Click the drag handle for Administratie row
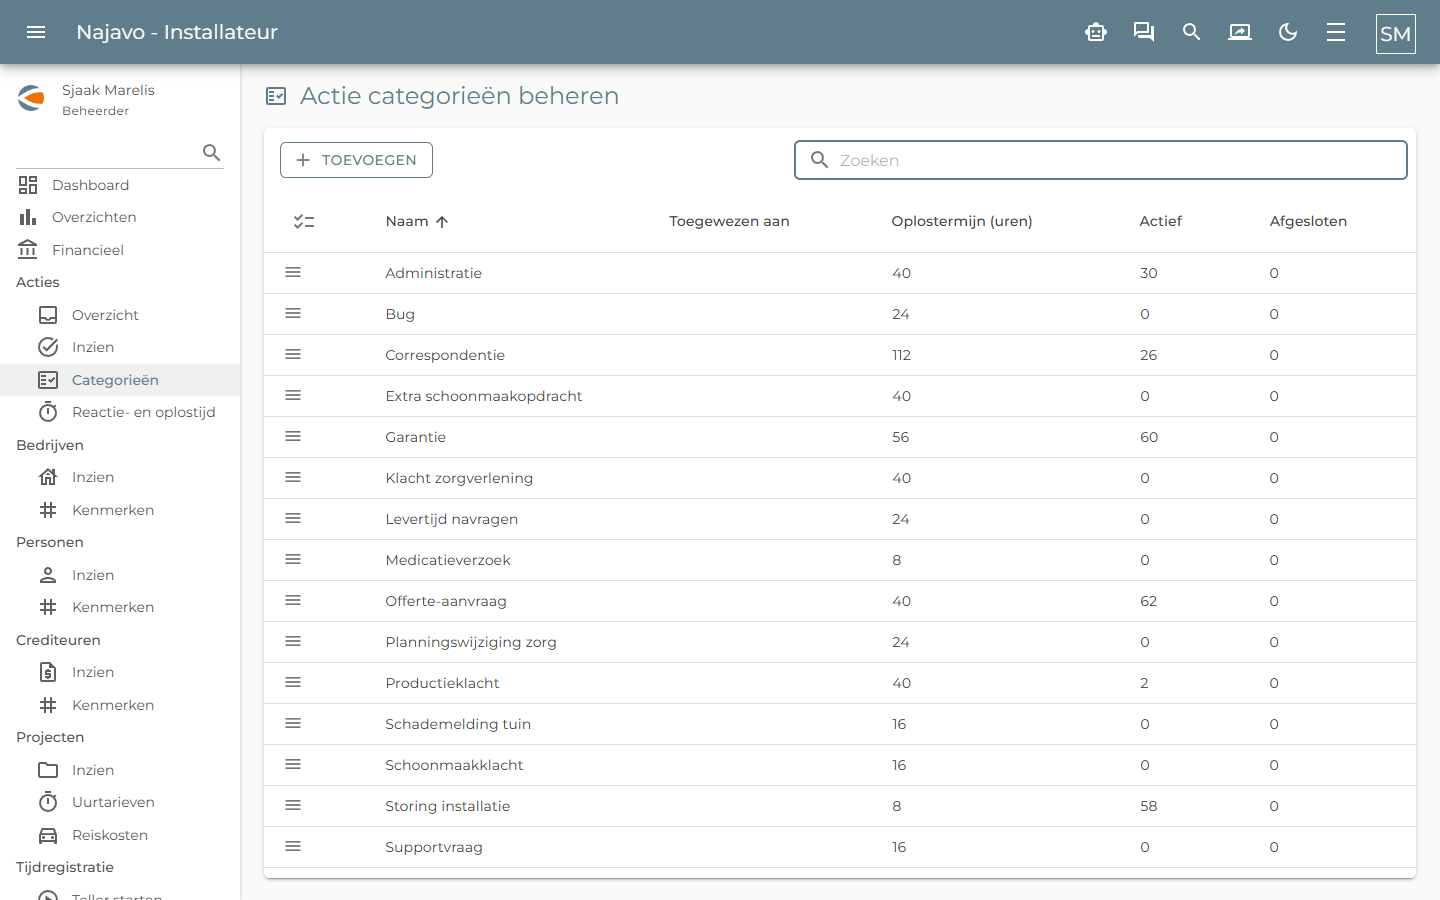 (x=293, y=272)
